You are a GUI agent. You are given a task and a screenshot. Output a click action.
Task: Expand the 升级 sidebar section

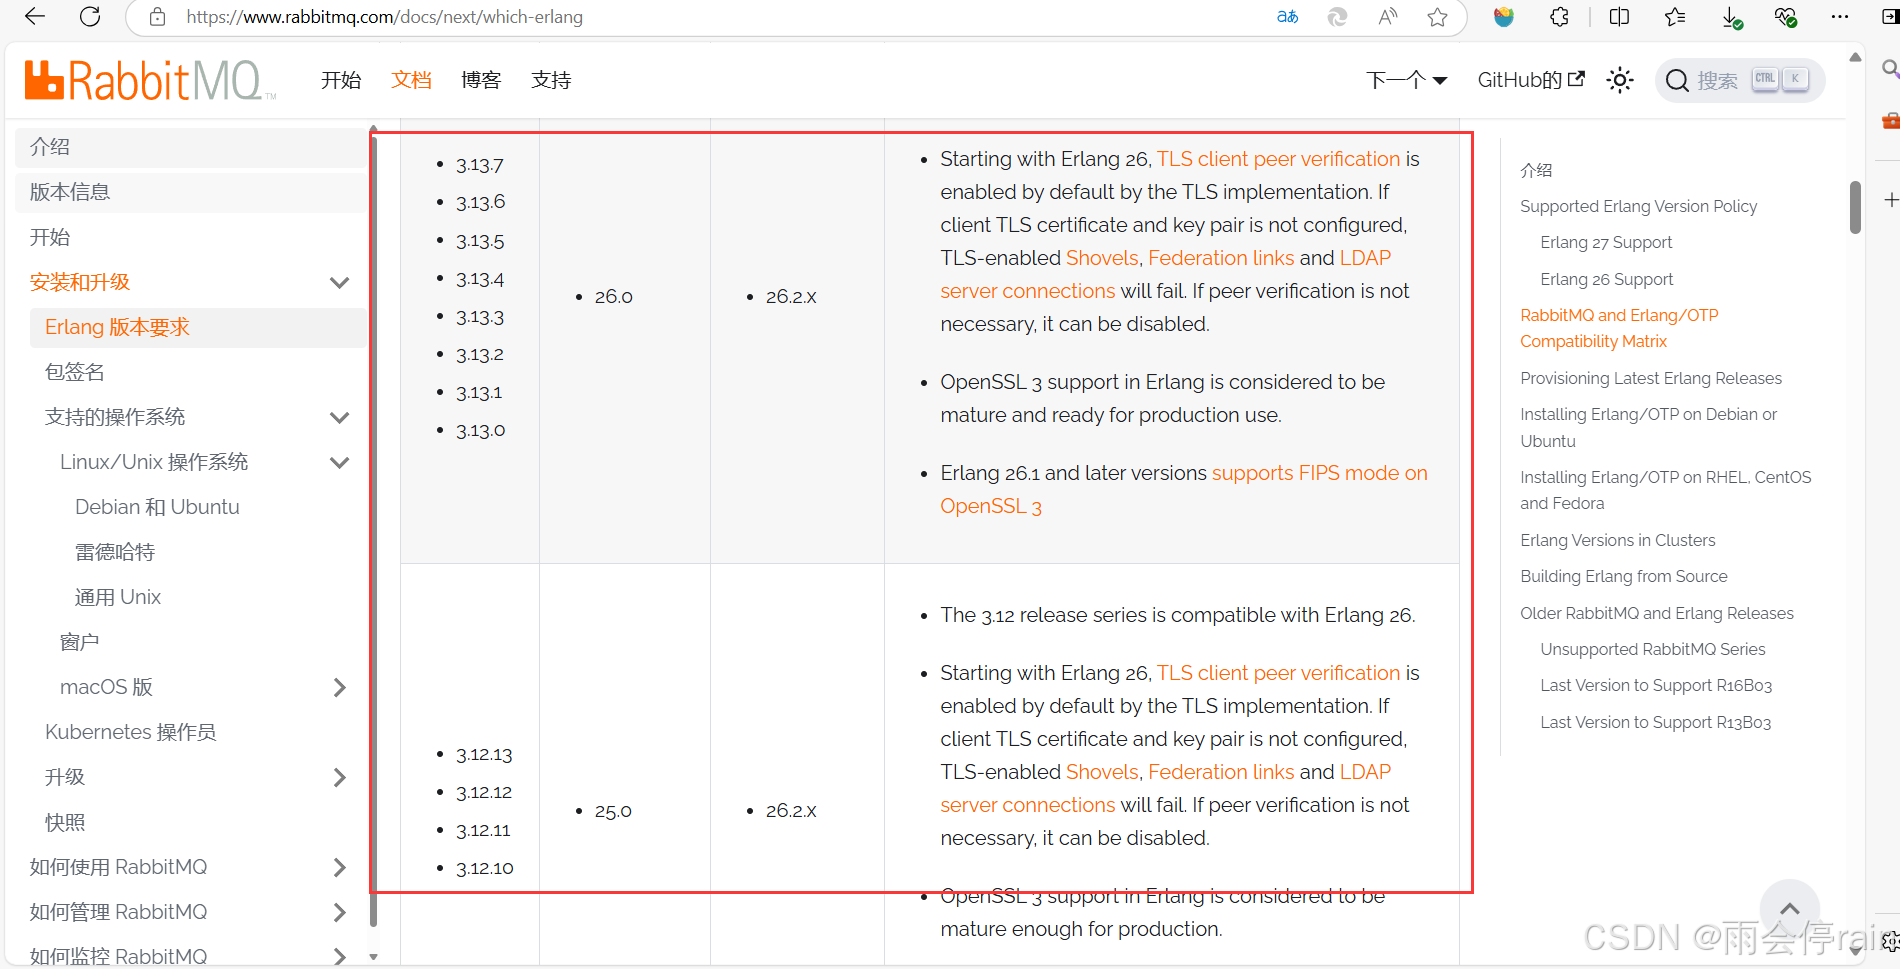(x=340, y=778)
